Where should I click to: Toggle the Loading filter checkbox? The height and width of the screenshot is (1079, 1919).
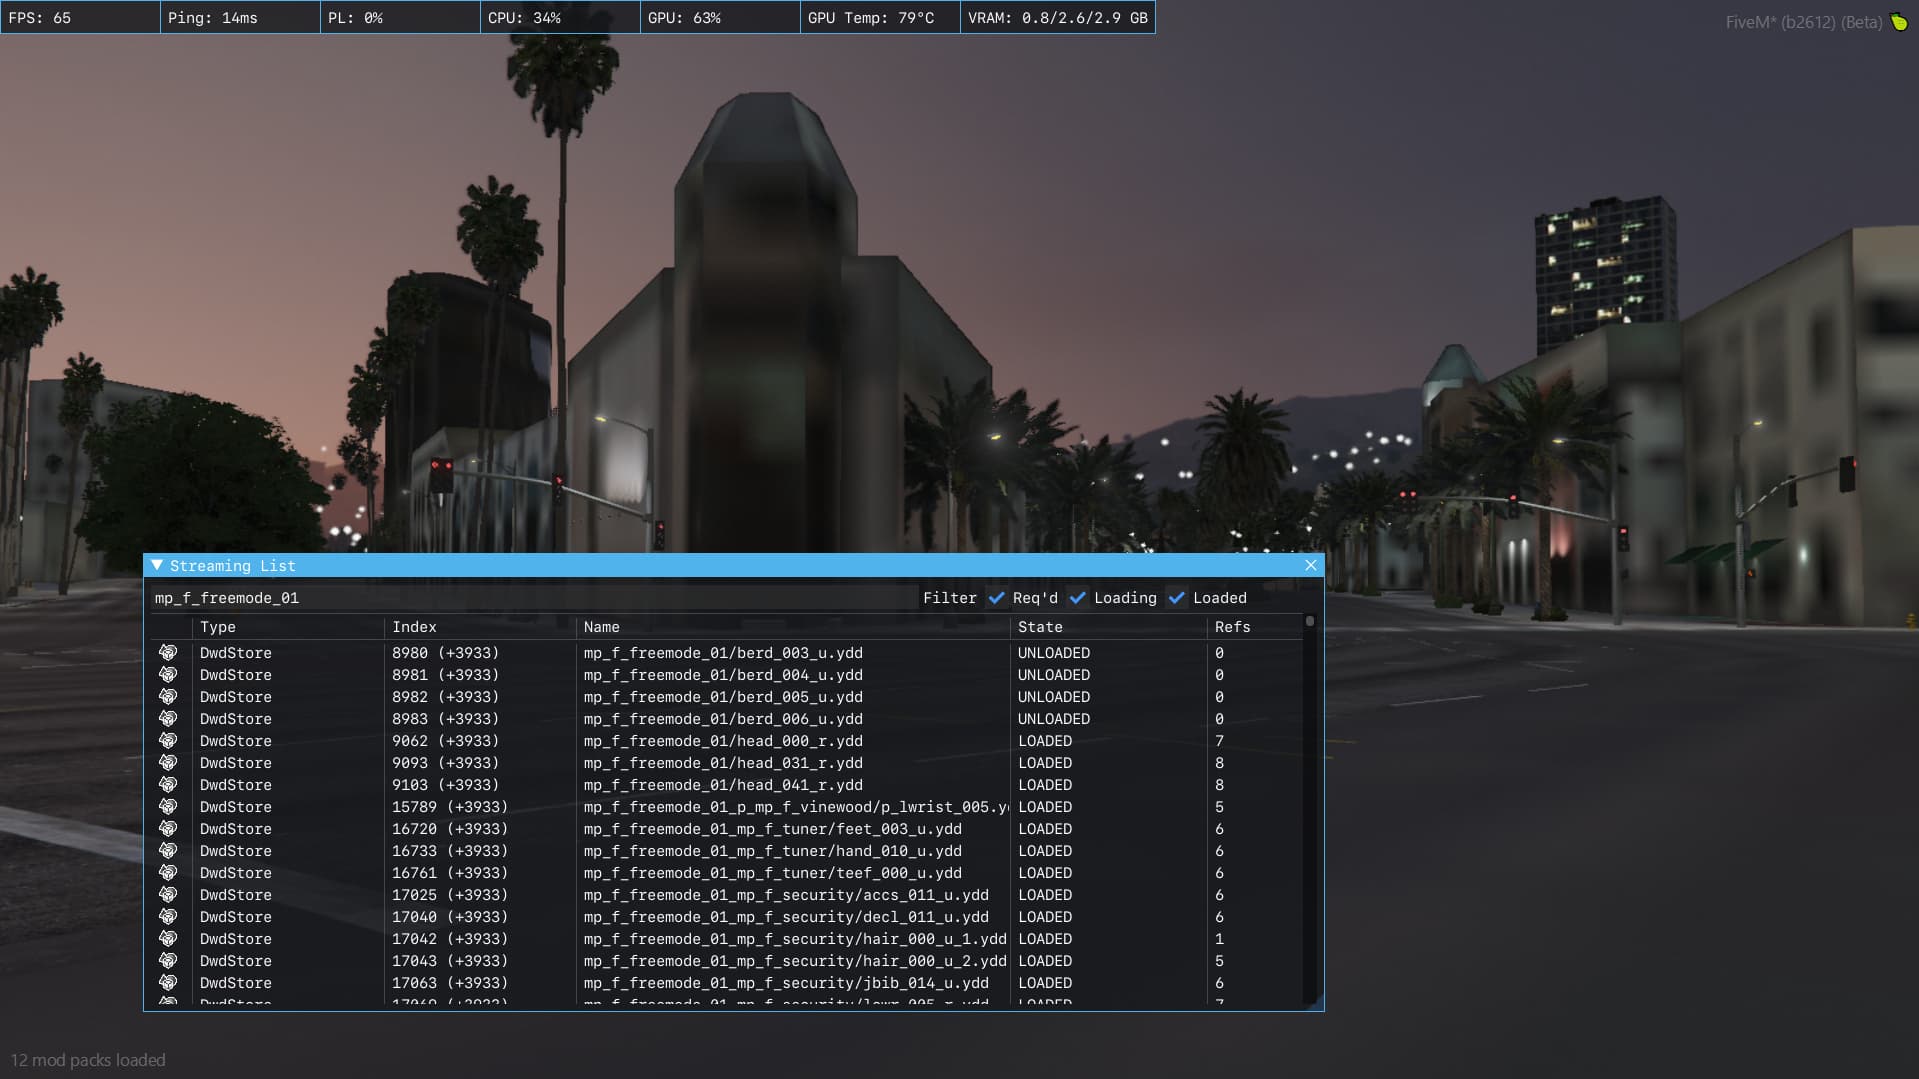(x=1077, y=598)
